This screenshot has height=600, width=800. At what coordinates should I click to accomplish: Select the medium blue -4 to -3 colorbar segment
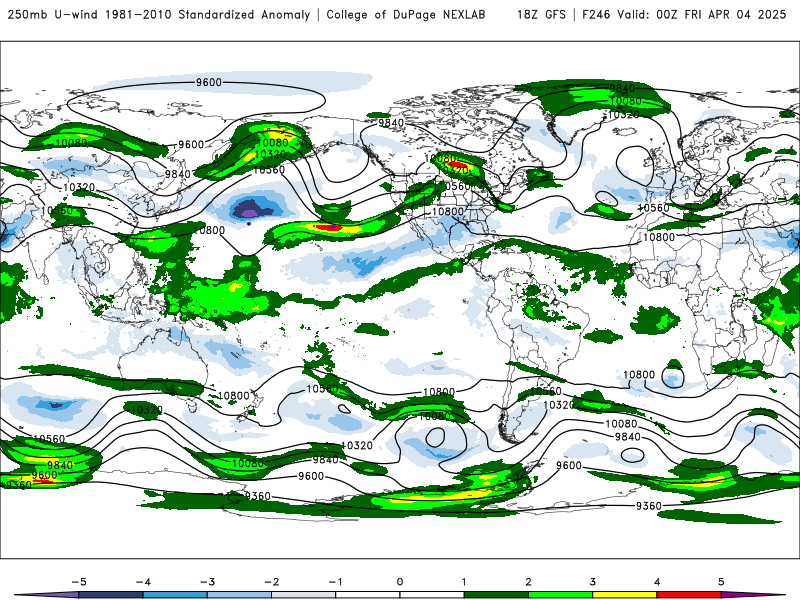(175, 595)
